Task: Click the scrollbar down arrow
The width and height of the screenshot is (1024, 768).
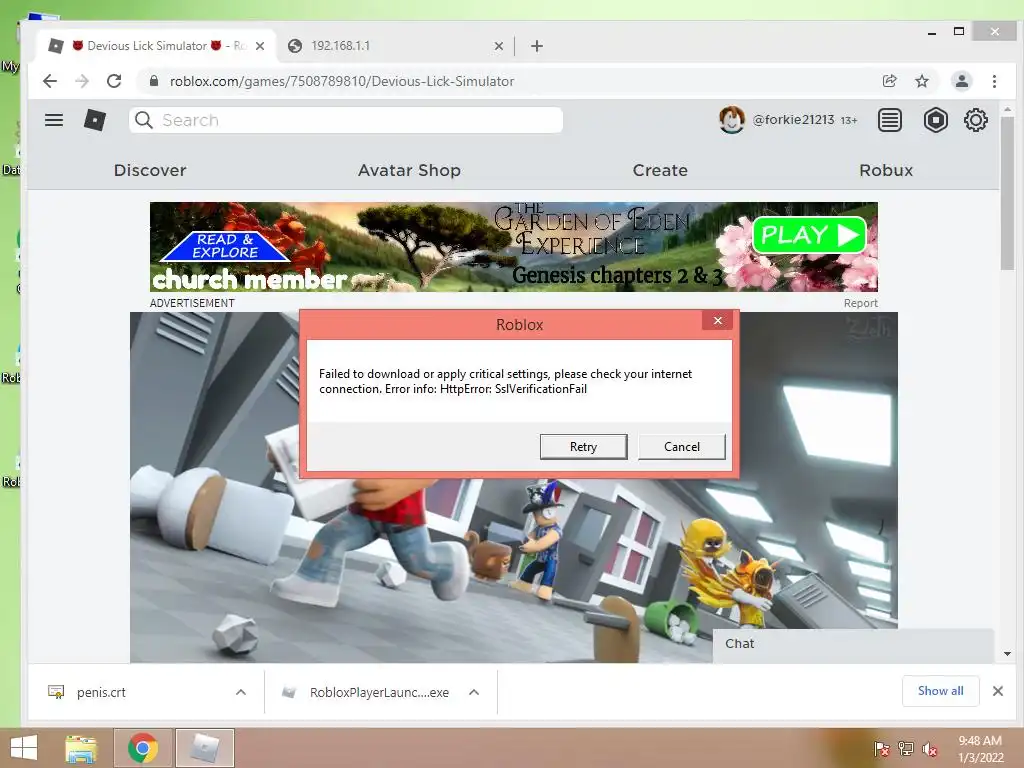Action: point(1007,654)
